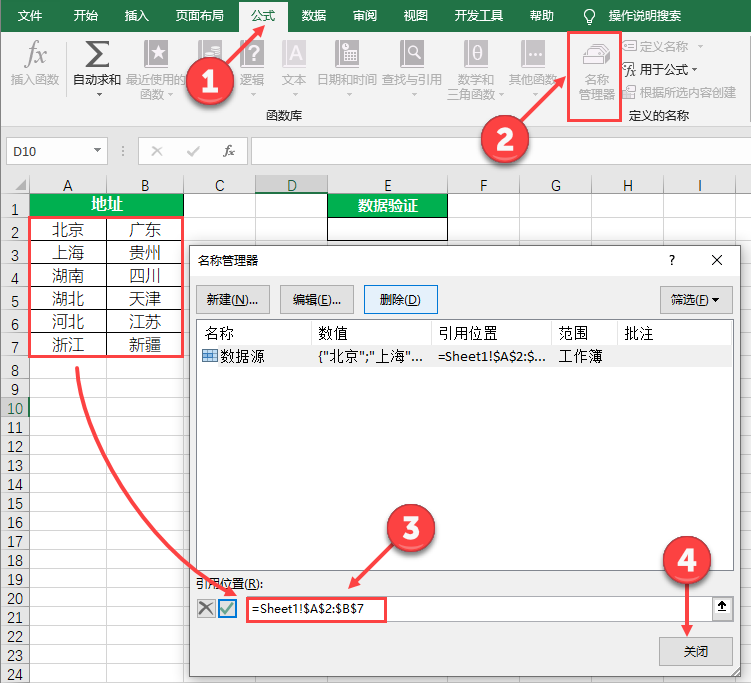Expand the Name Box dropdown arrow
The width and height of the screenshot is (751, 683).
pyautogui.click(x=98, y=151)
